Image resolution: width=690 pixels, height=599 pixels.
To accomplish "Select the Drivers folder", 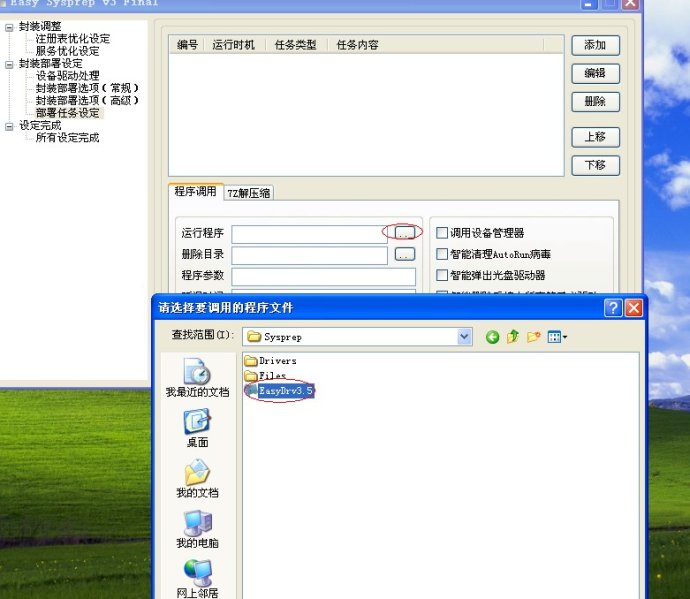I will pyautogui.click(x=270, y=361).
